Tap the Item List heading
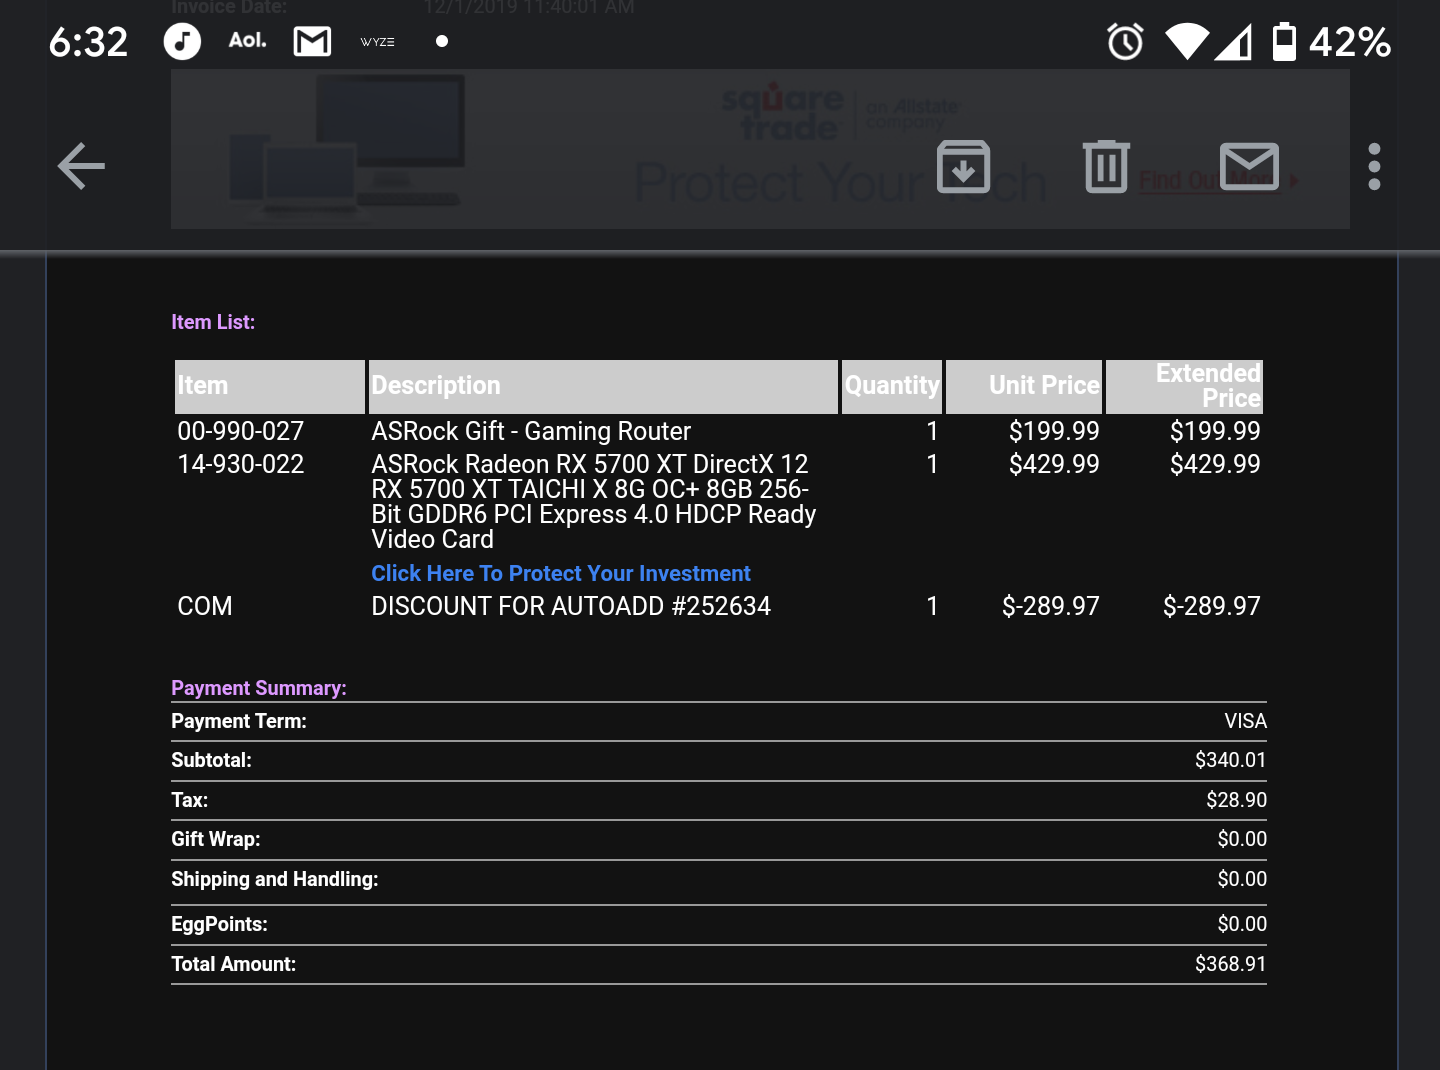Screen dimensions: 1440x1070 click(x=213, y=322)
